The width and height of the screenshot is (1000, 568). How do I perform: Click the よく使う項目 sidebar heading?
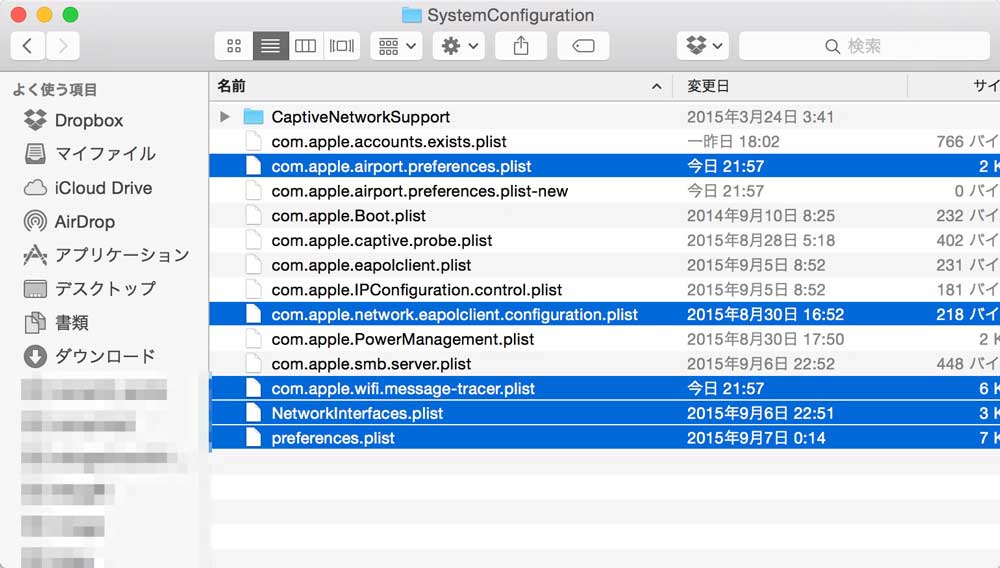click(55, 90)
